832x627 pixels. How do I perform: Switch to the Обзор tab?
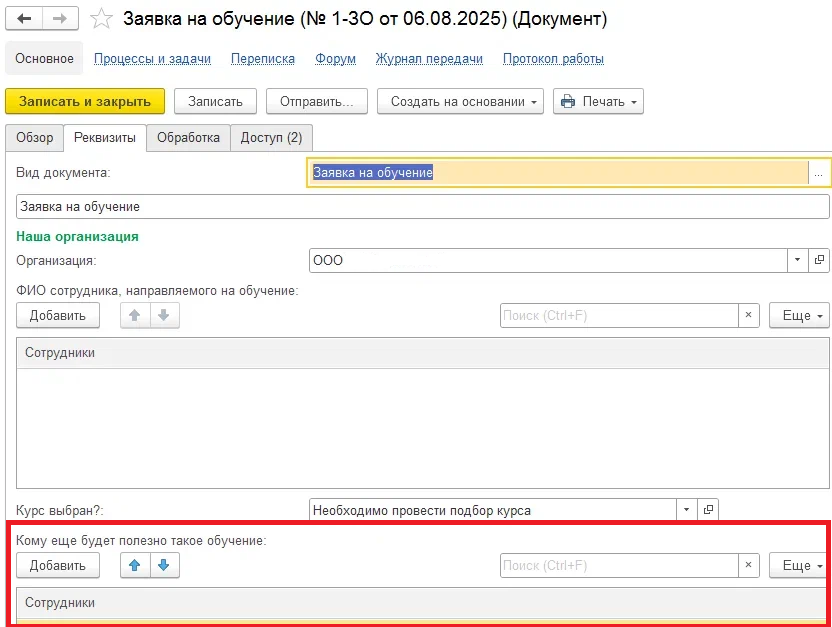pos(34,138)
